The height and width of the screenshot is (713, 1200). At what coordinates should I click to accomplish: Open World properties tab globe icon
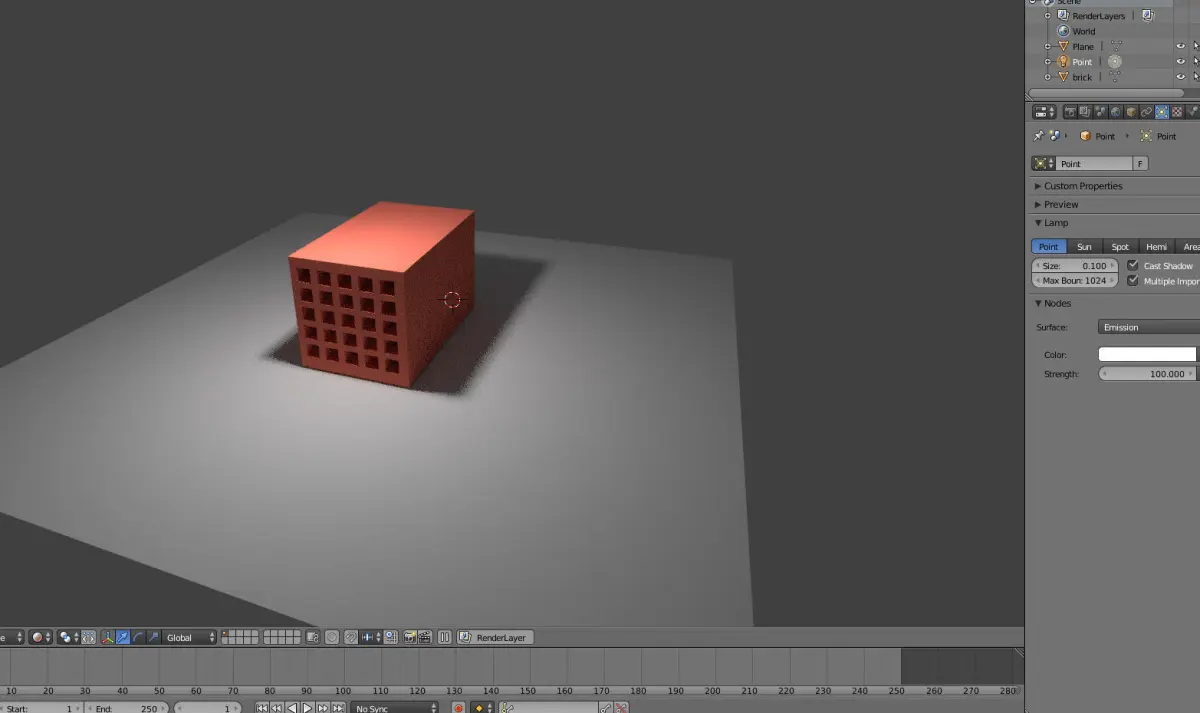[1115, 112]
